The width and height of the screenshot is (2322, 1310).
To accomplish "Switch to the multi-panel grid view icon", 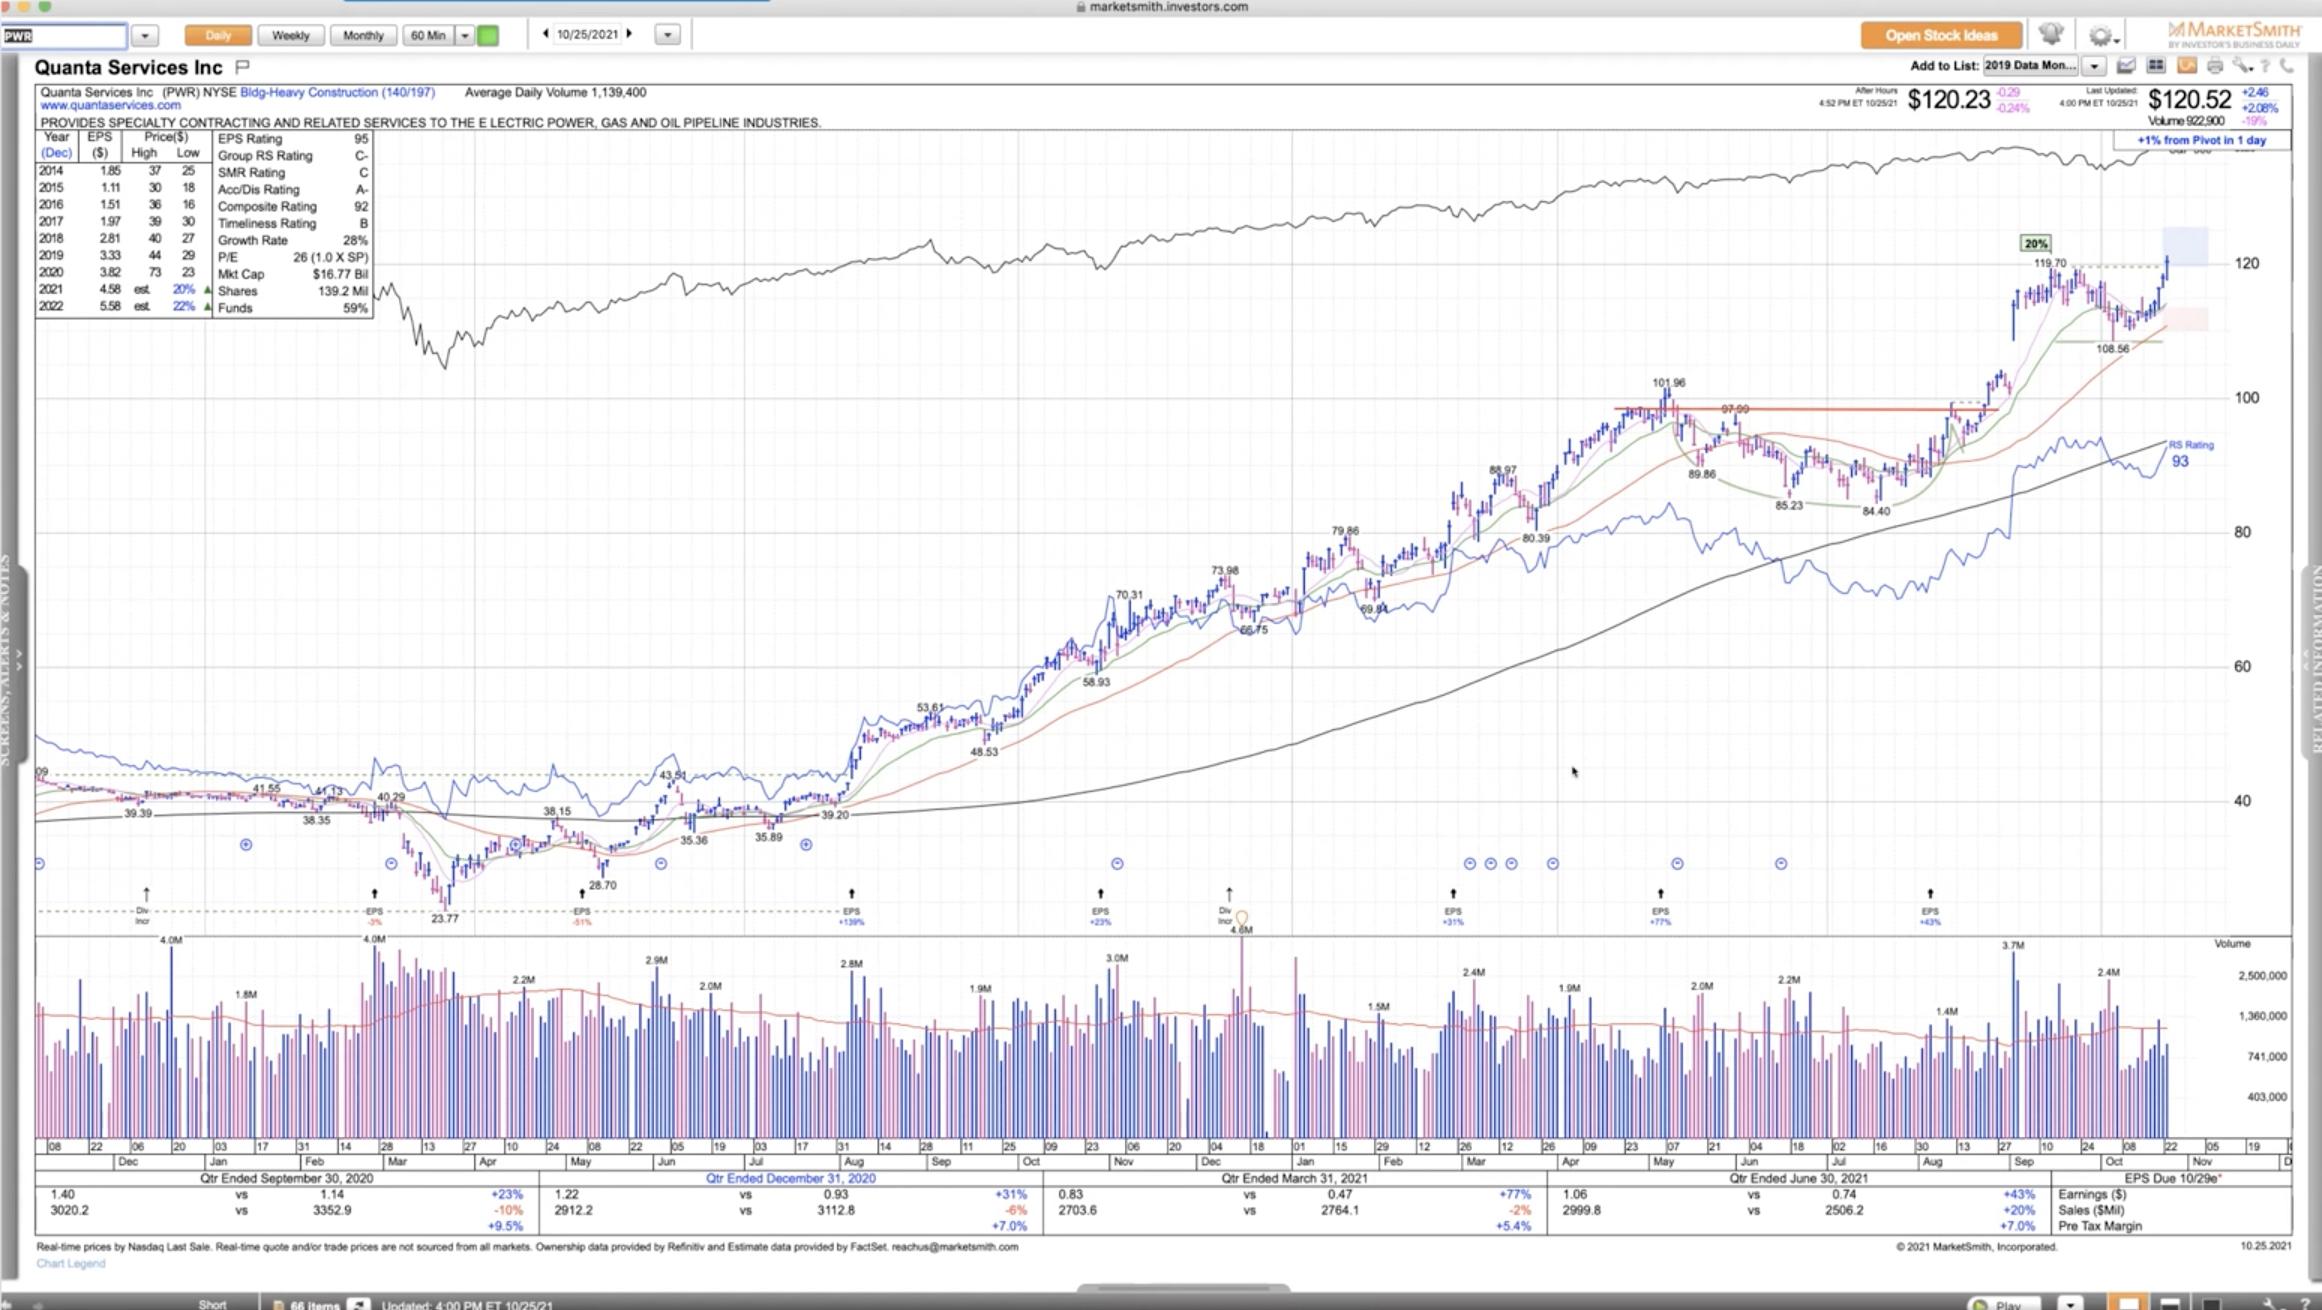I will tap(2156, 66).
